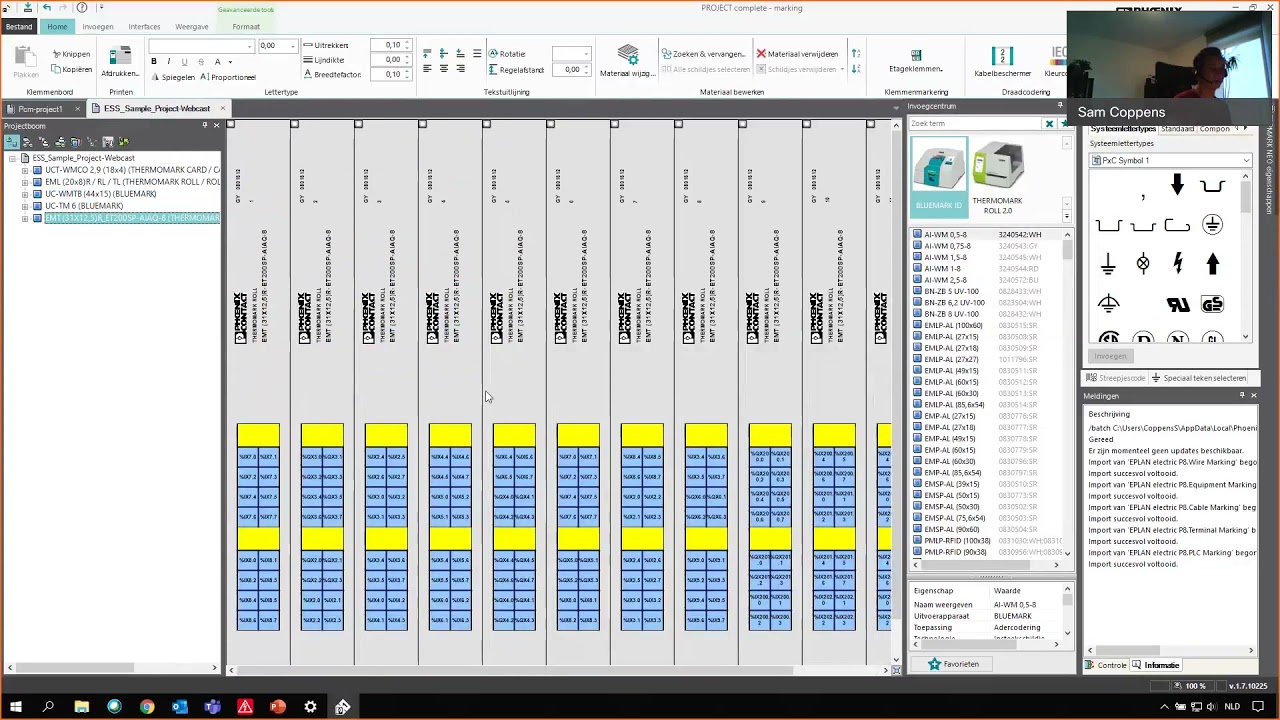The image size is (1280, 720).
Task: Click the Streepjescode button
Action: coord(1115,378)
